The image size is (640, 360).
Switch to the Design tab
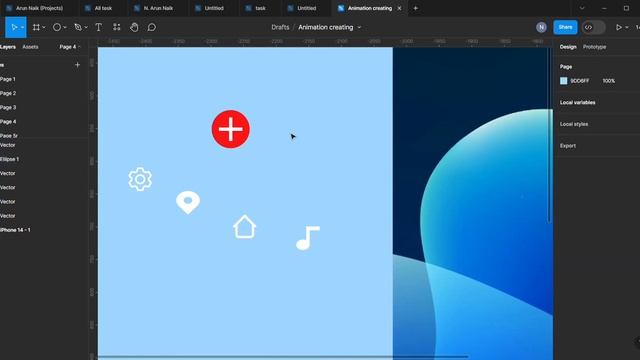click(568, 47)
